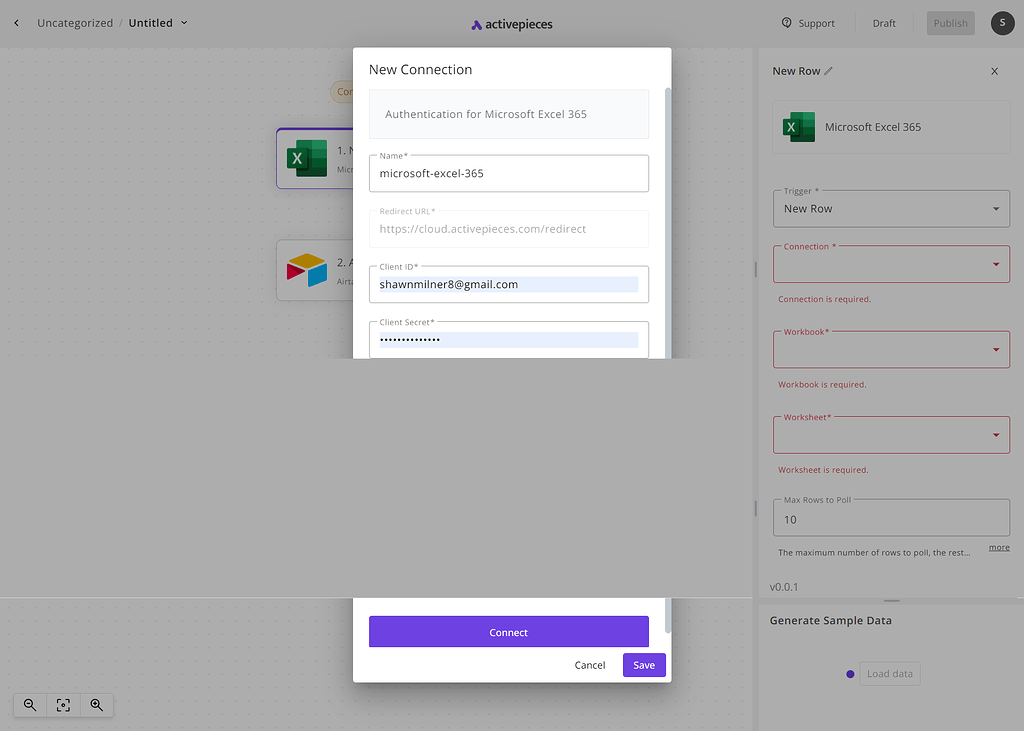Save the new connection

pos(644,665)
